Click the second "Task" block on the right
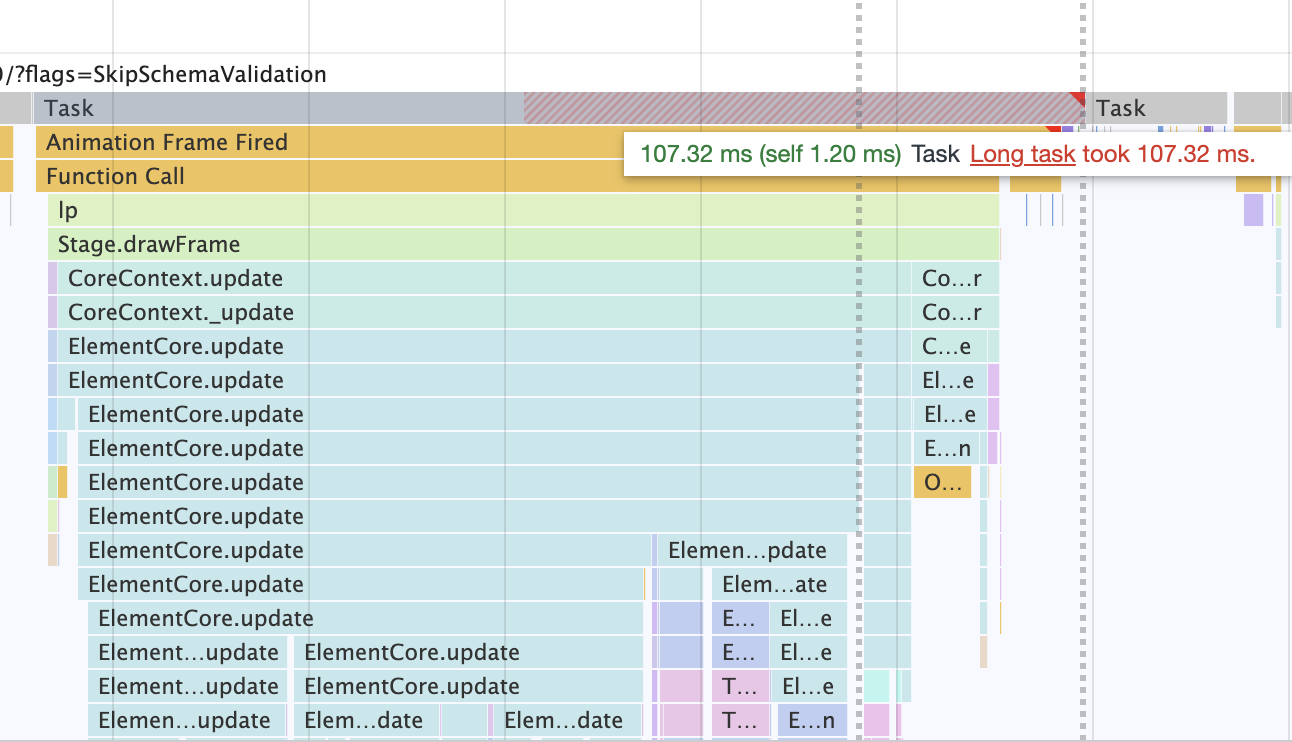 coord(1150,107)
